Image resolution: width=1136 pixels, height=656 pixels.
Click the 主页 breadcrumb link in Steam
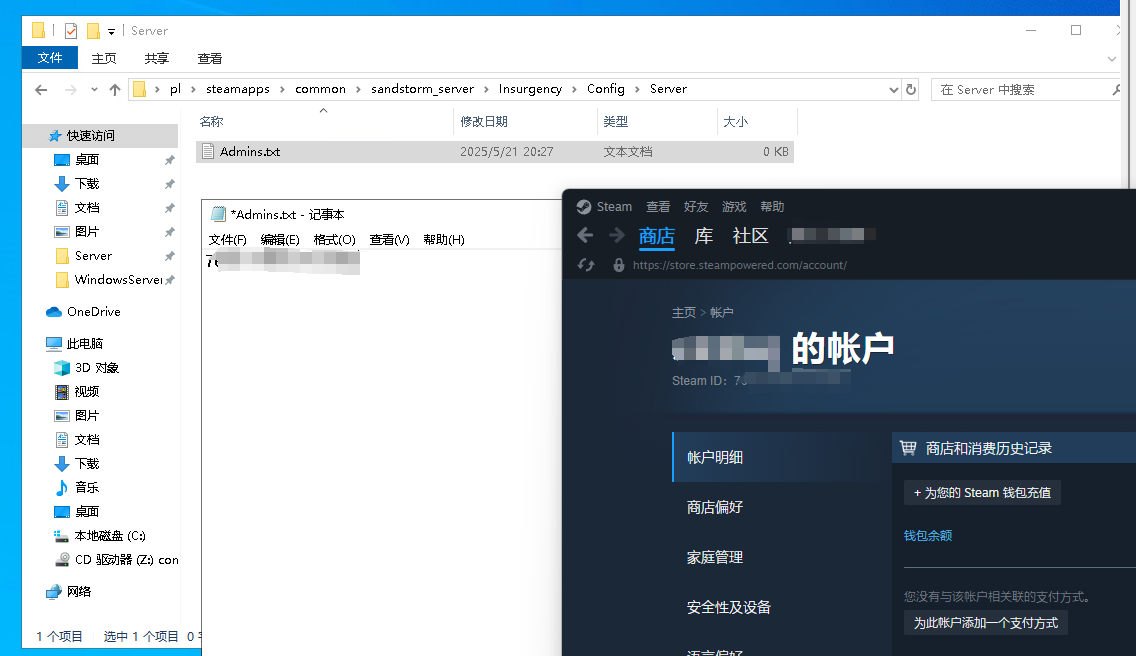[684, 312]
